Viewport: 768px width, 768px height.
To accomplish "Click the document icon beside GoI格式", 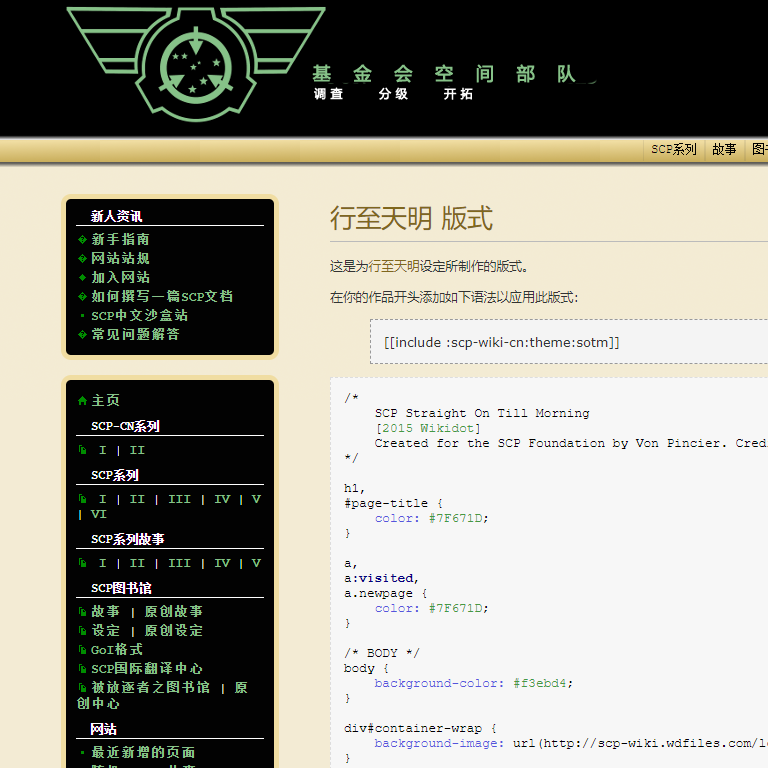I will click(x=82, y=650).
